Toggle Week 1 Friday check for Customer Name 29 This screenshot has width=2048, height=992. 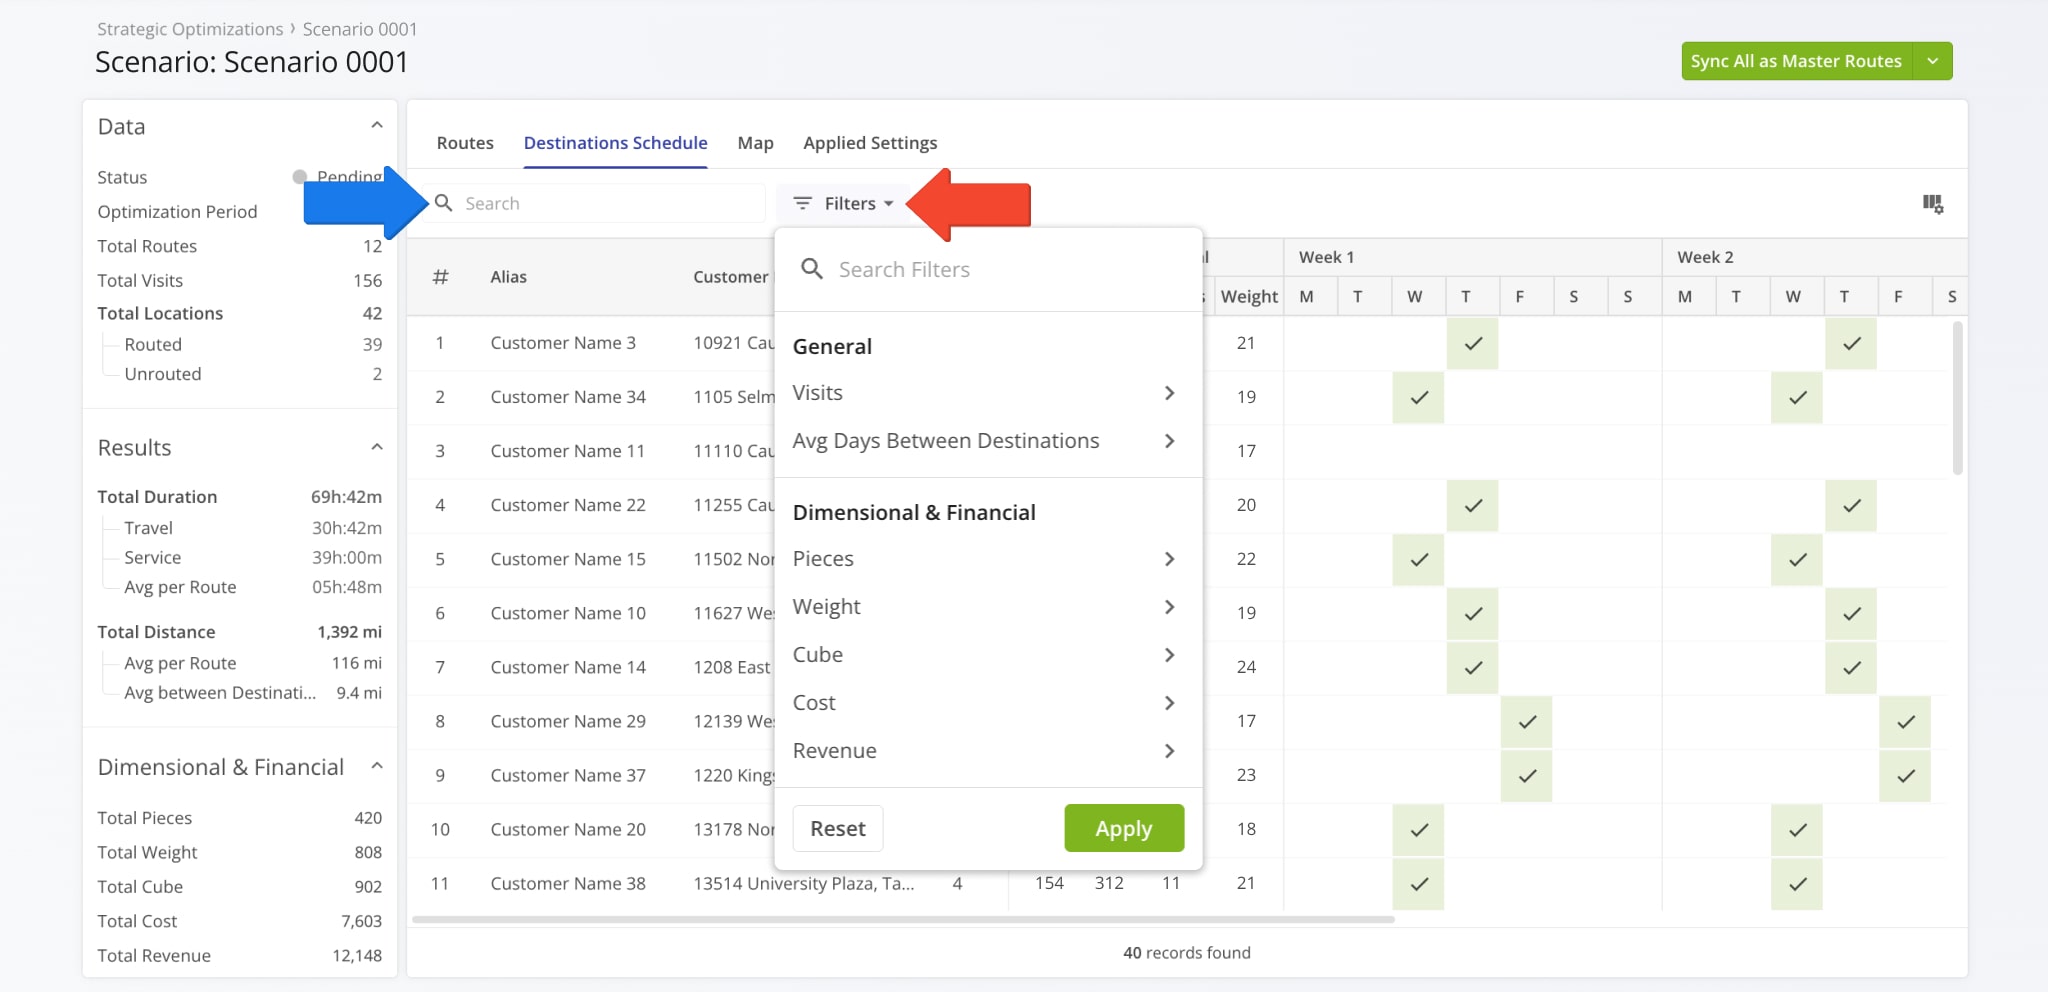coord(1526,721)
